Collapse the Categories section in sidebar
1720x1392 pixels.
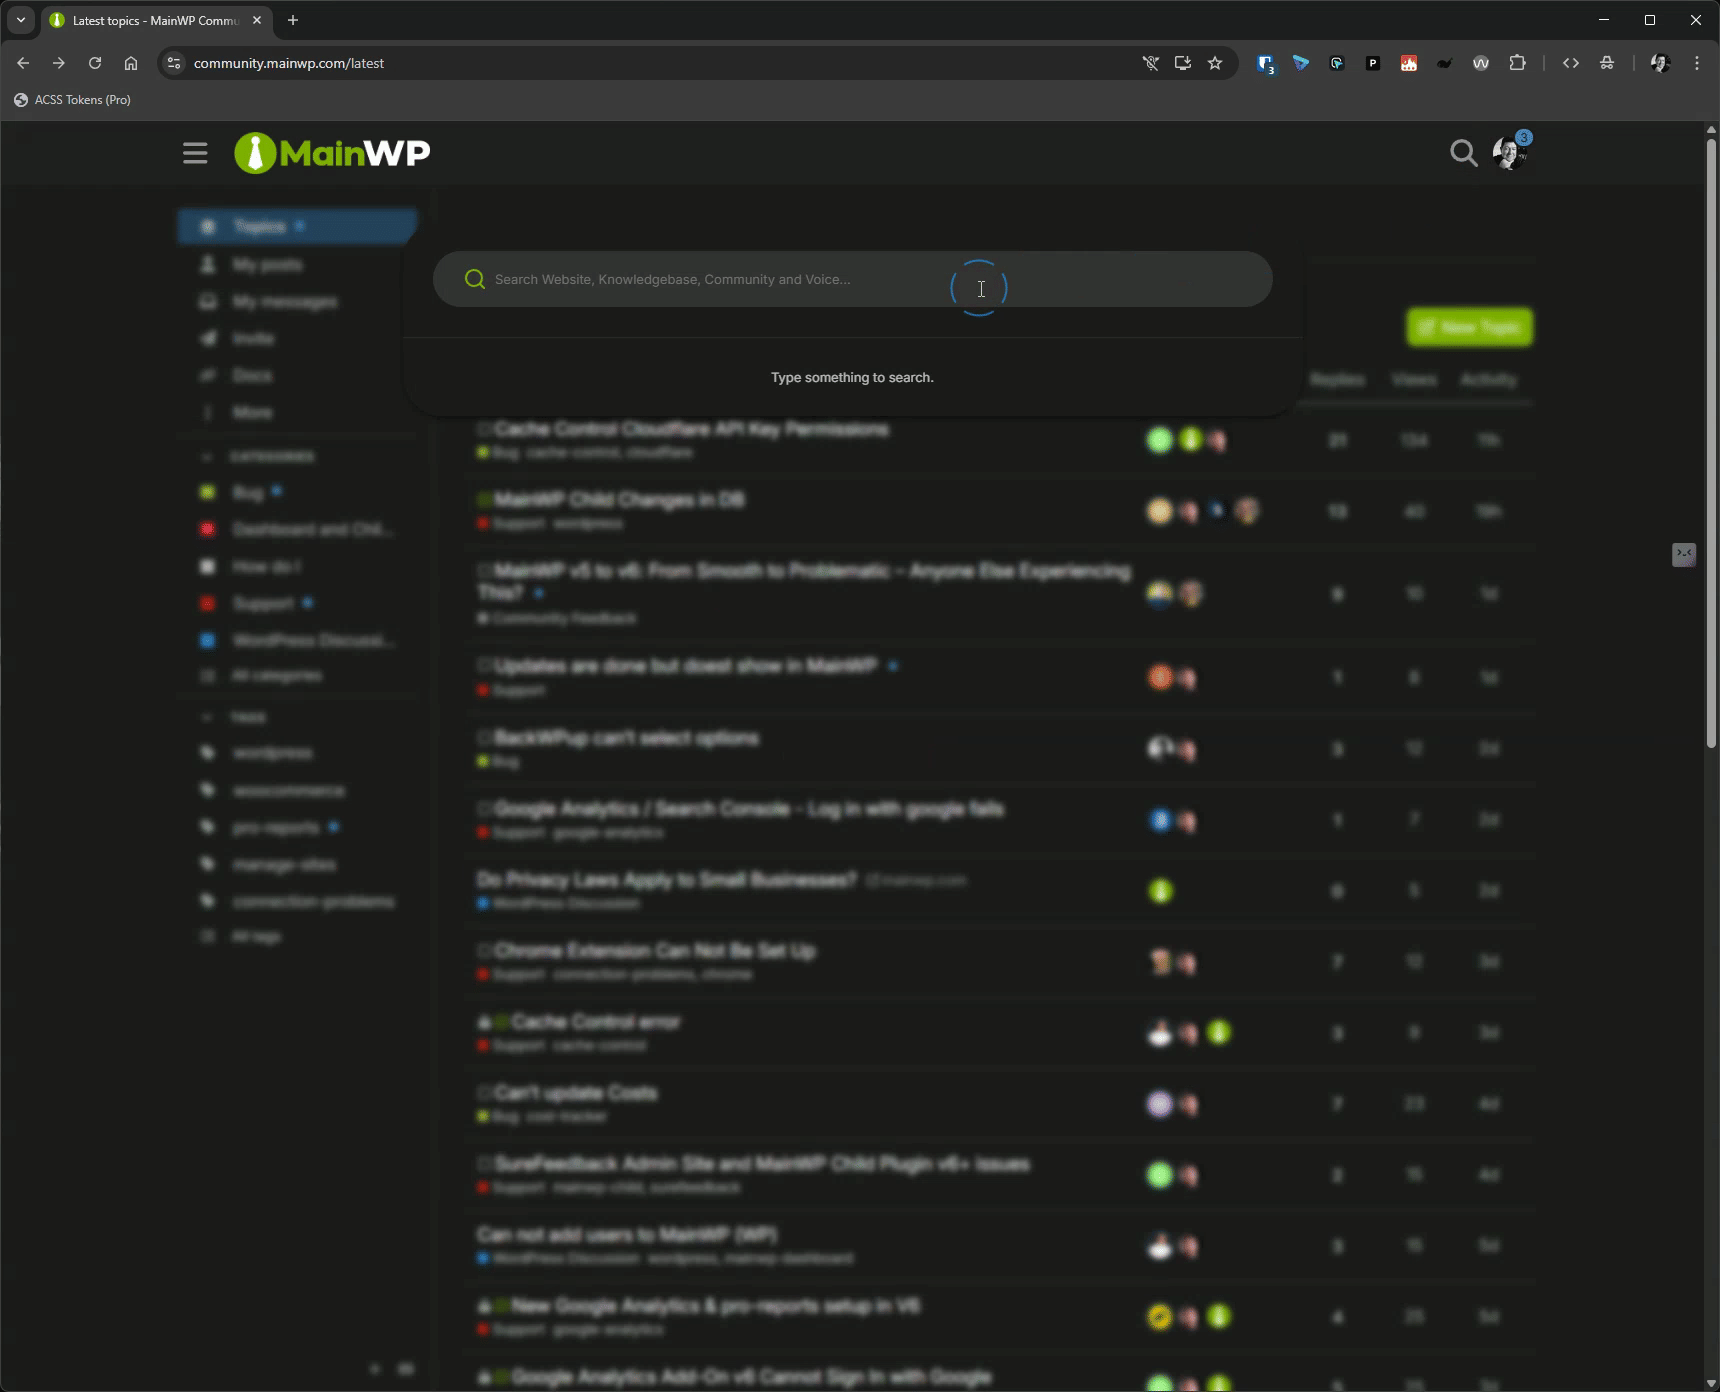tap(208, 456)
